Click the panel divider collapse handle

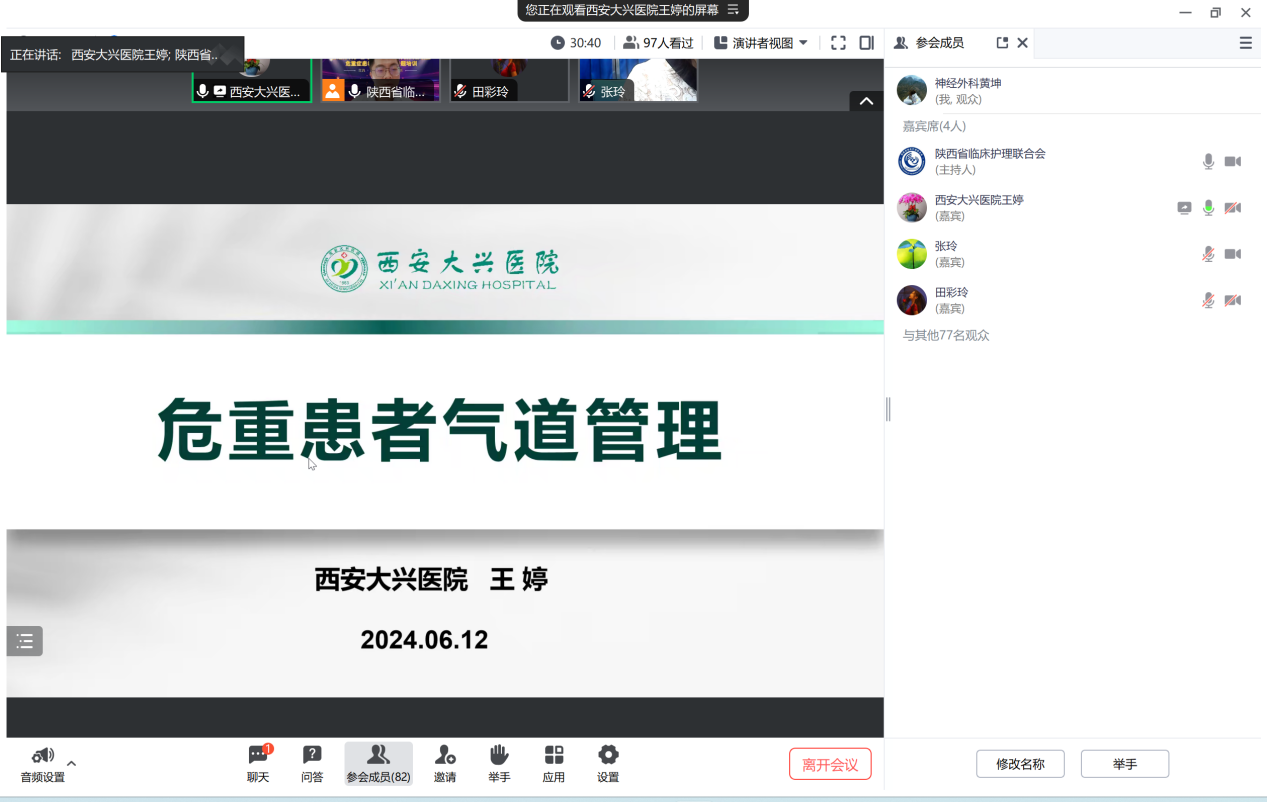(x=888, y=409)
